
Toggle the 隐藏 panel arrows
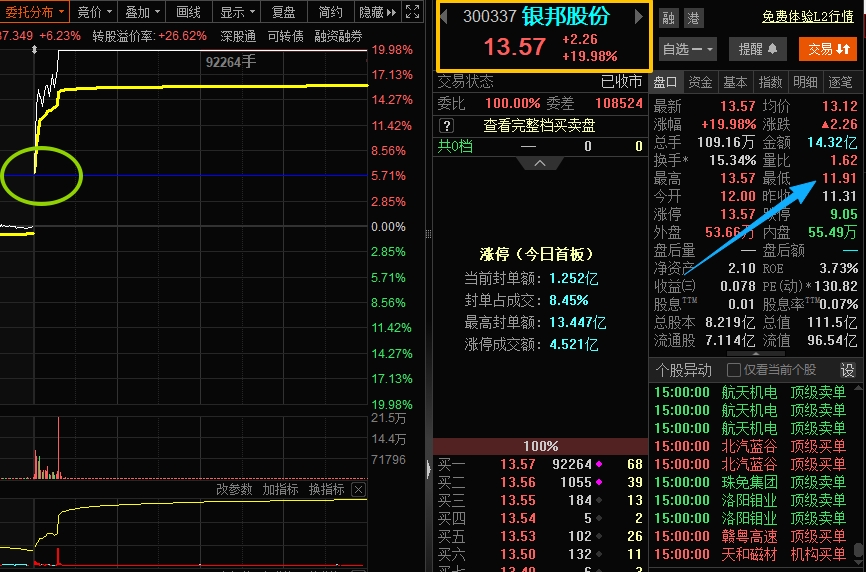click(378, 12)
